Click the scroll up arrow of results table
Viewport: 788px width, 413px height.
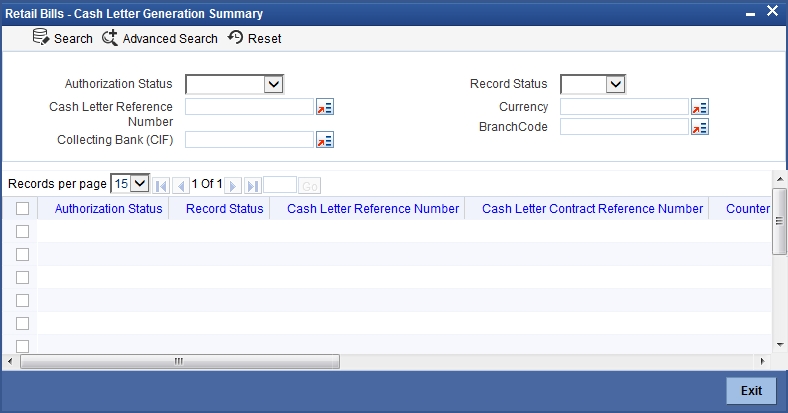click(780, 179)
